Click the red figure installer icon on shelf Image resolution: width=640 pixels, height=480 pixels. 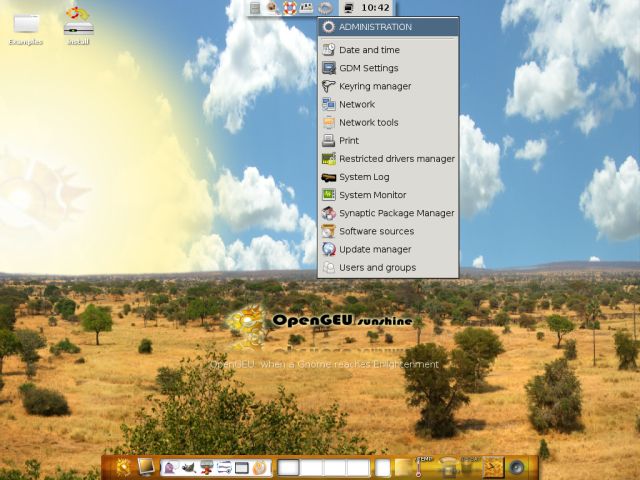tap(207, 467)
